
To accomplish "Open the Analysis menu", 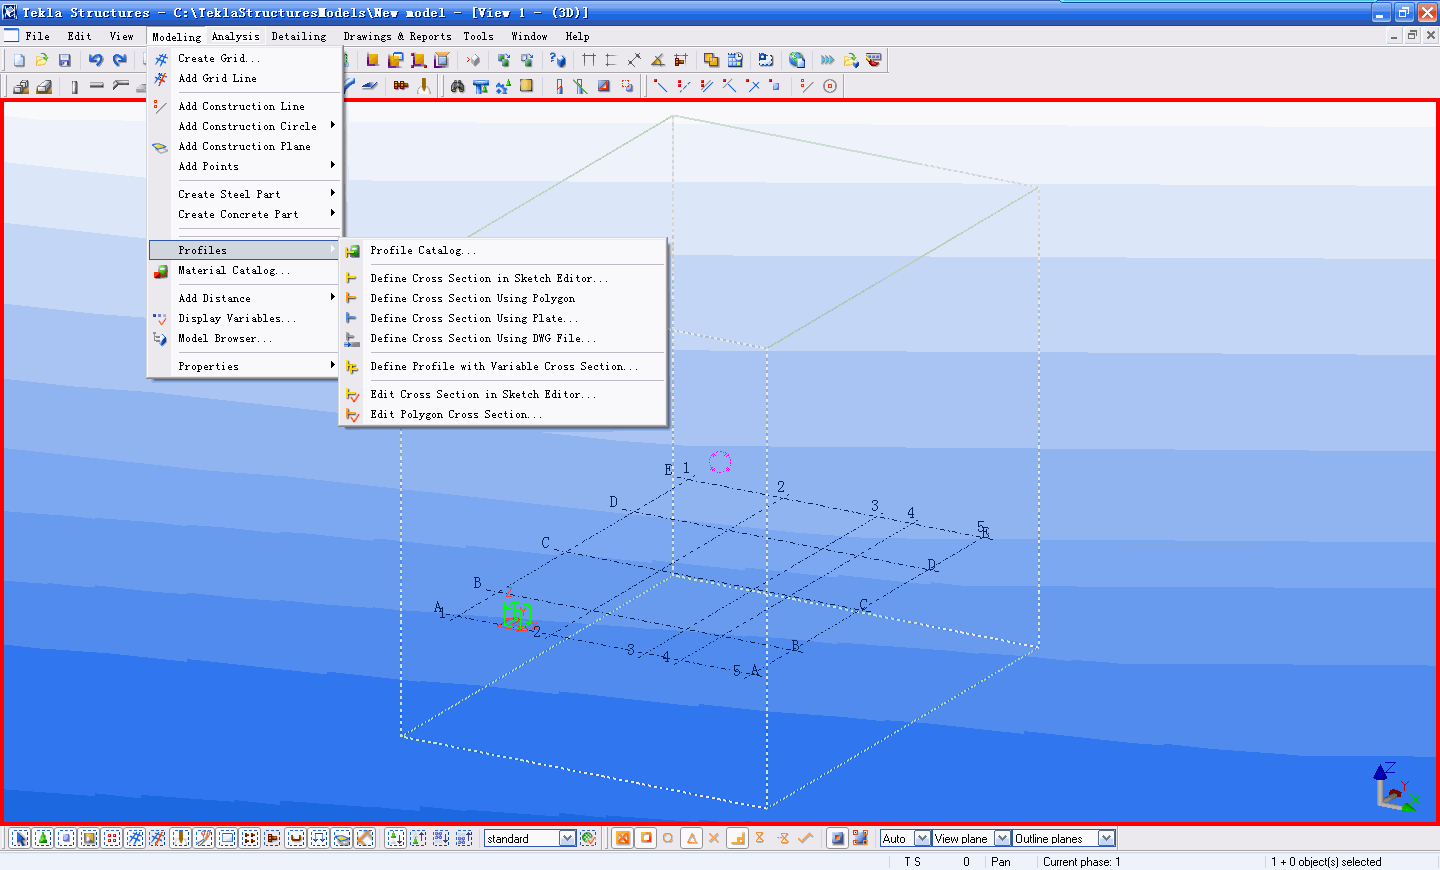I will [235, 36].
